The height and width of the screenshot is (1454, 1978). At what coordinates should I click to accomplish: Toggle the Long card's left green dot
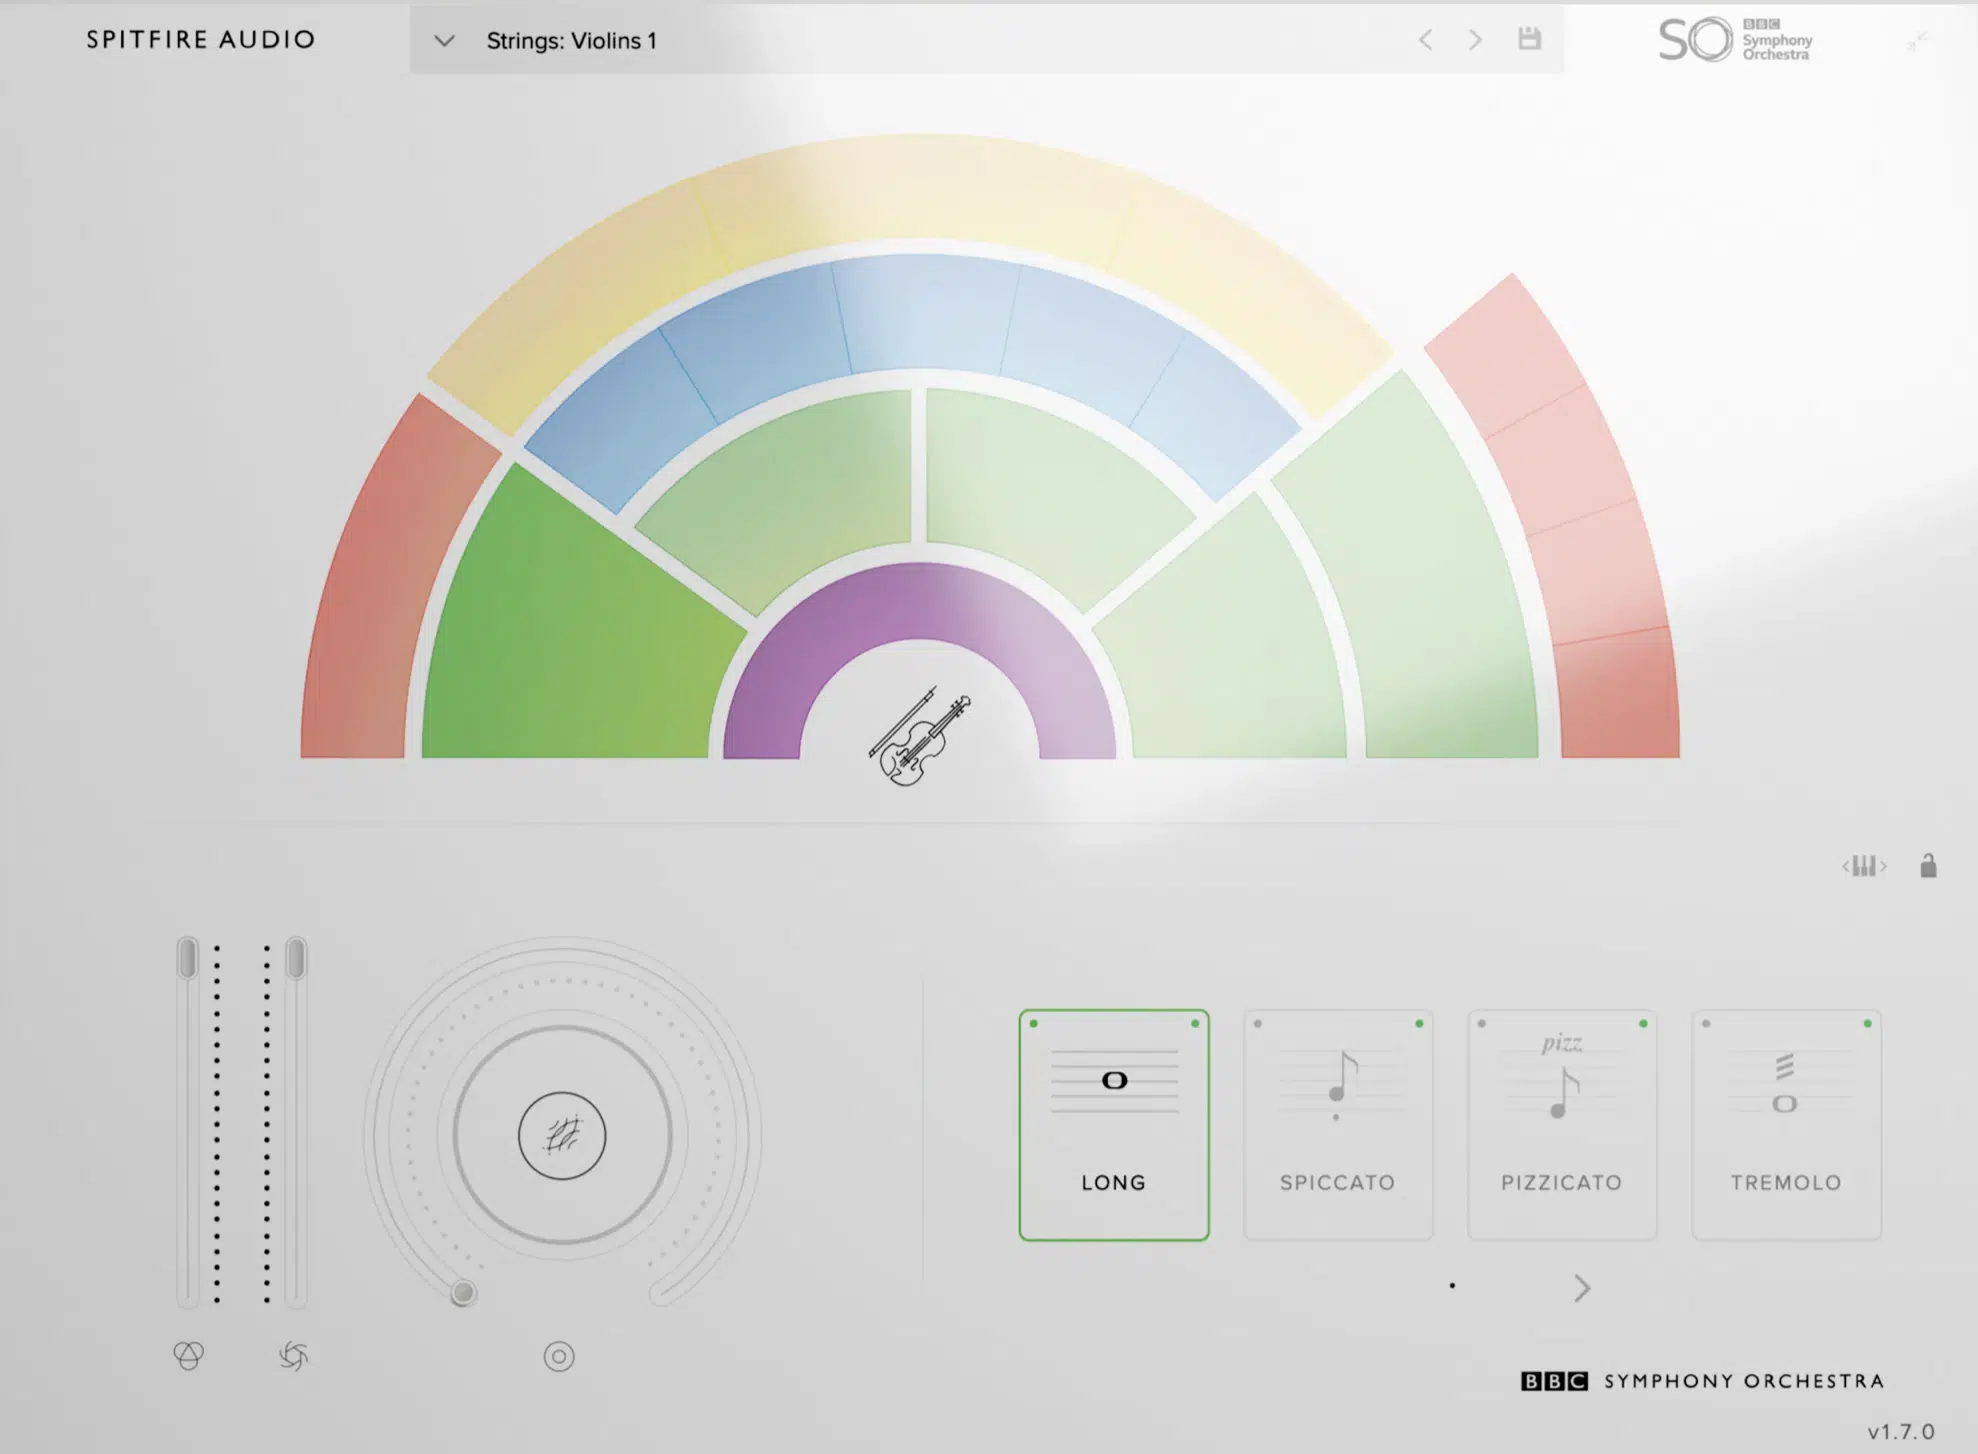tap(1034, 1024)
